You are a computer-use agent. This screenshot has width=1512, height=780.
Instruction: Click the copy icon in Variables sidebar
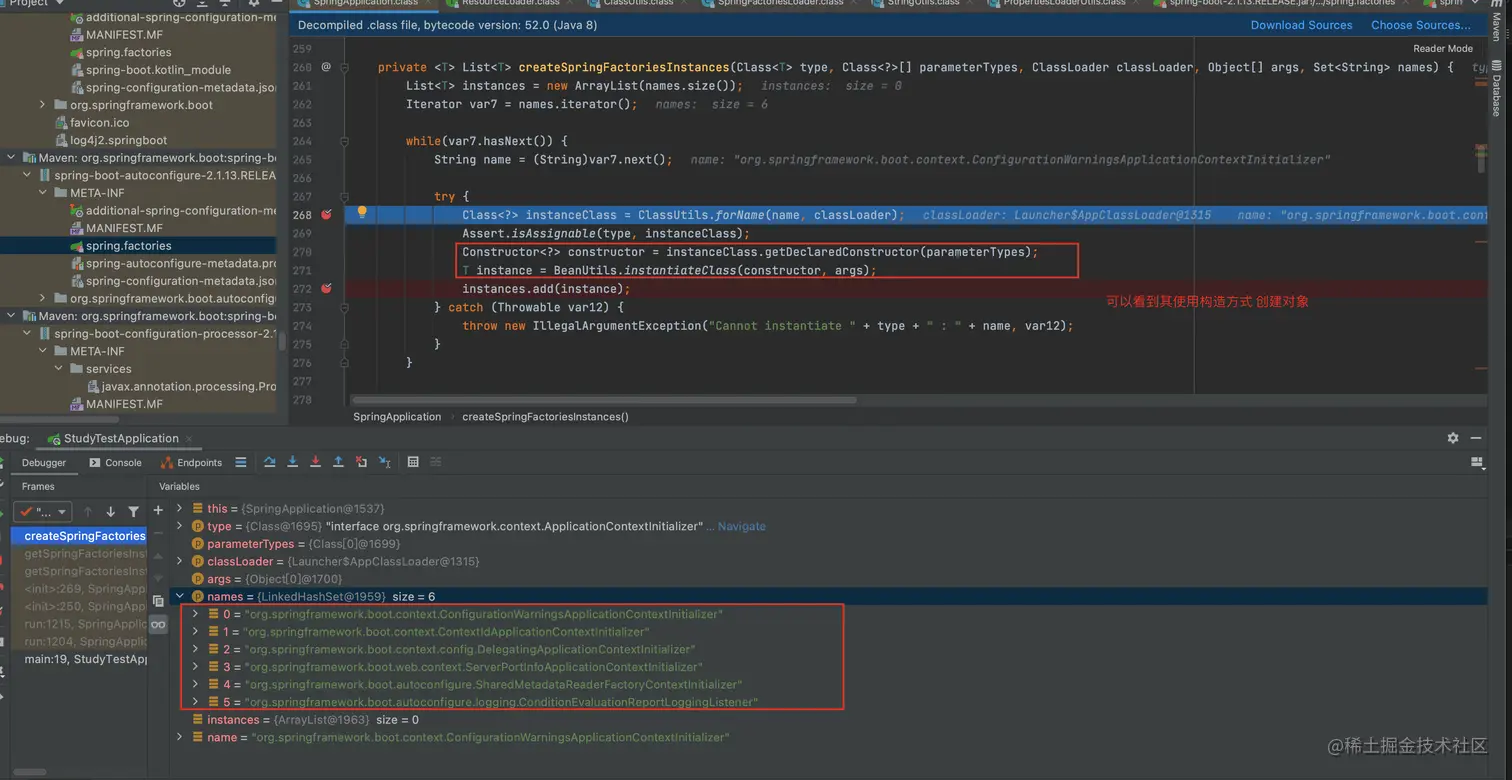tap(158, 601)
